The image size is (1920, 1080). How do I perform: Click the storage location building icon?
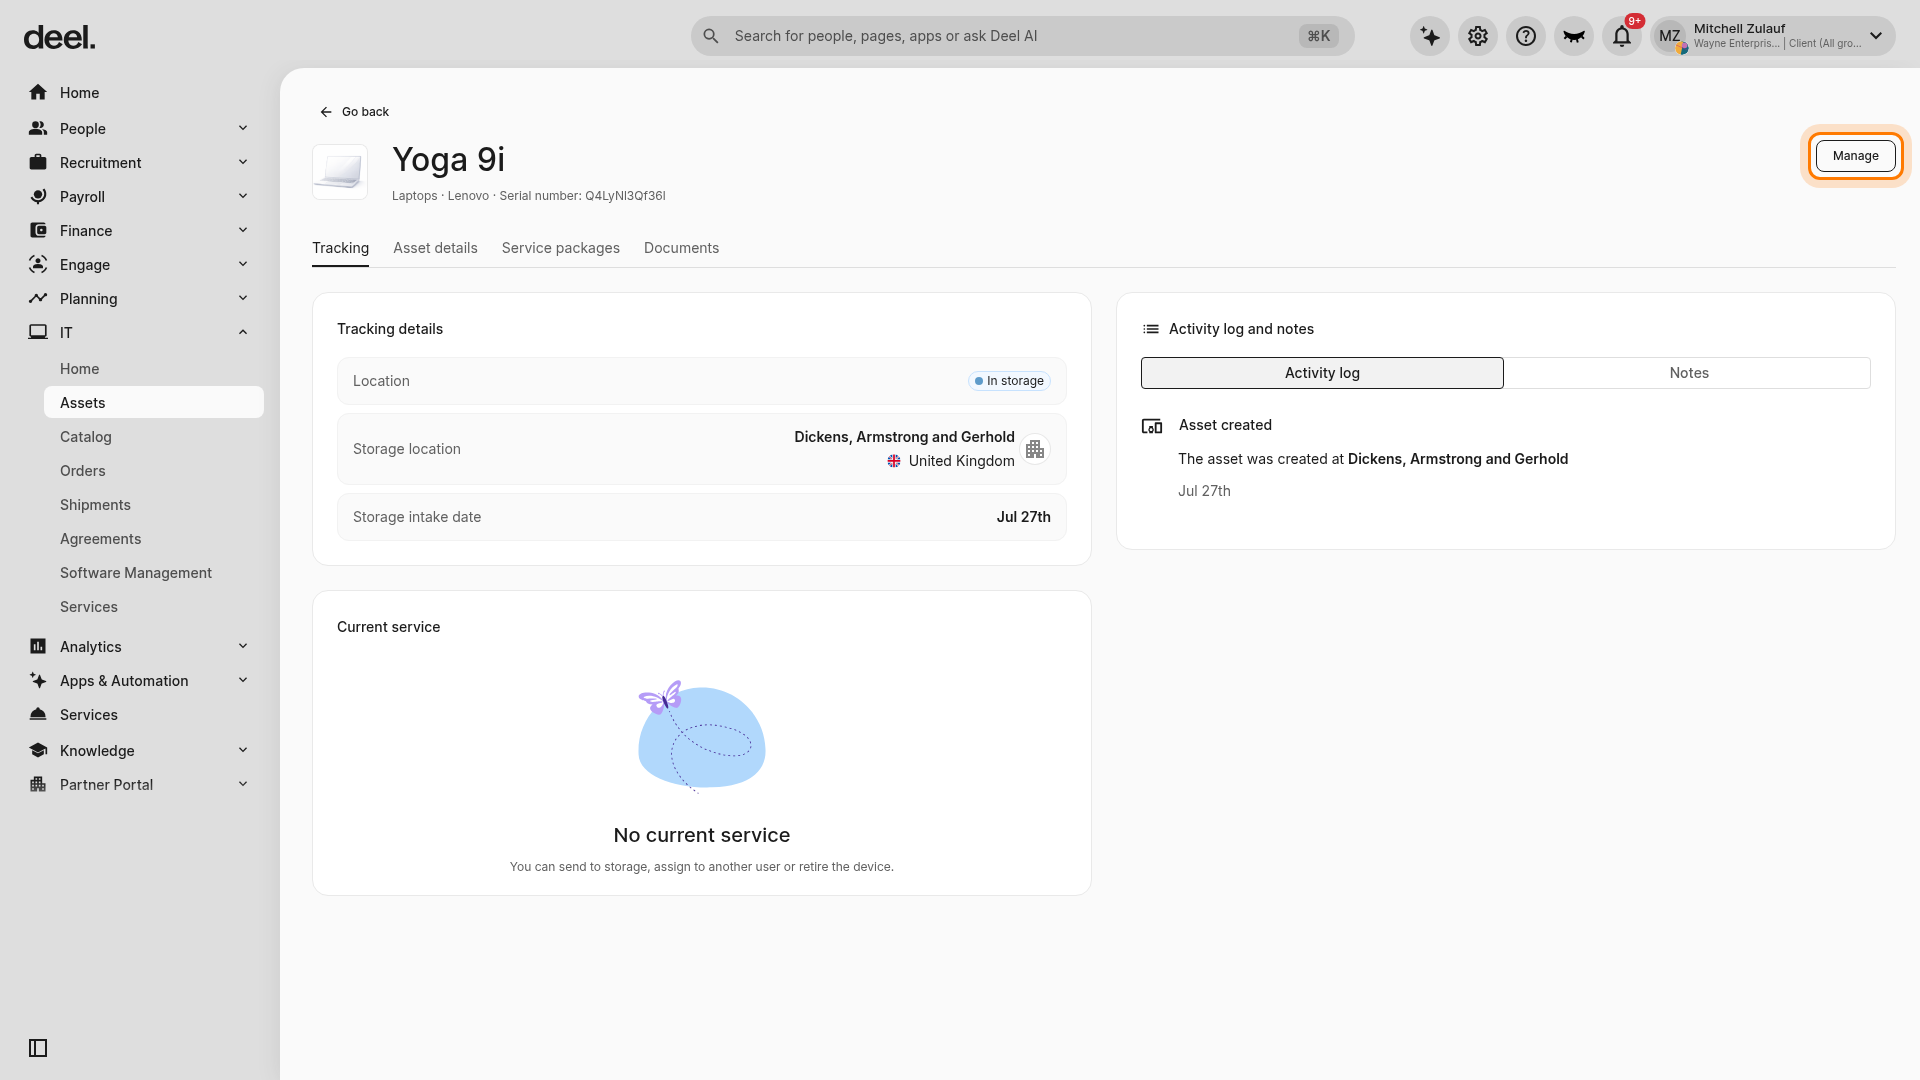click(1035, 449)
